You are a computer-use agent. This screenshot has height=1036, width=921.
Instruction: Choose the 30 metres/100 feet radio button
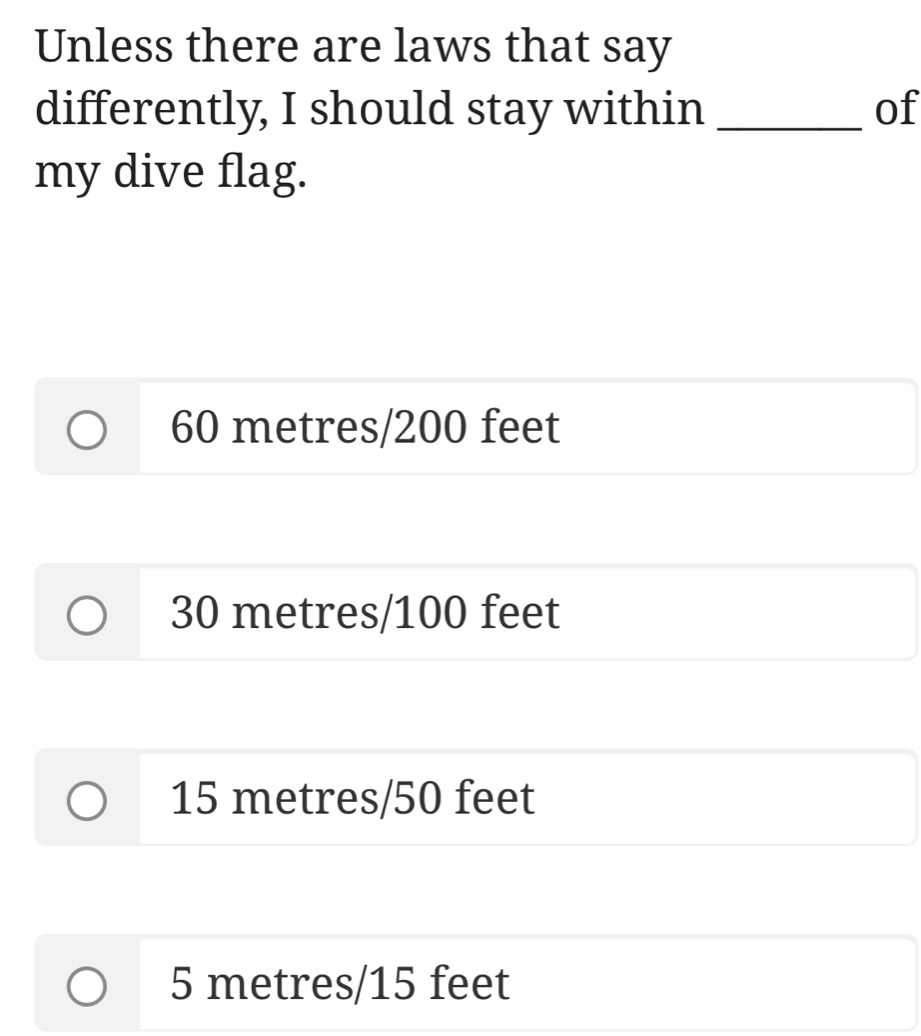(x=87, y=614)
